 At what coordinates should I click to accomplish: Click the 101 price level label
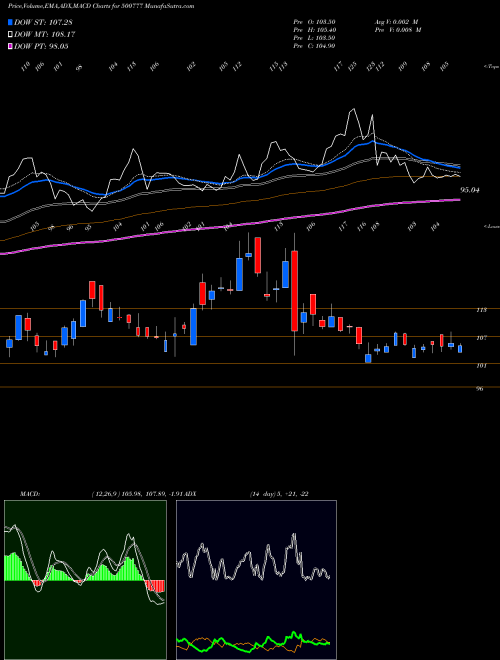[x=482, y=366]
